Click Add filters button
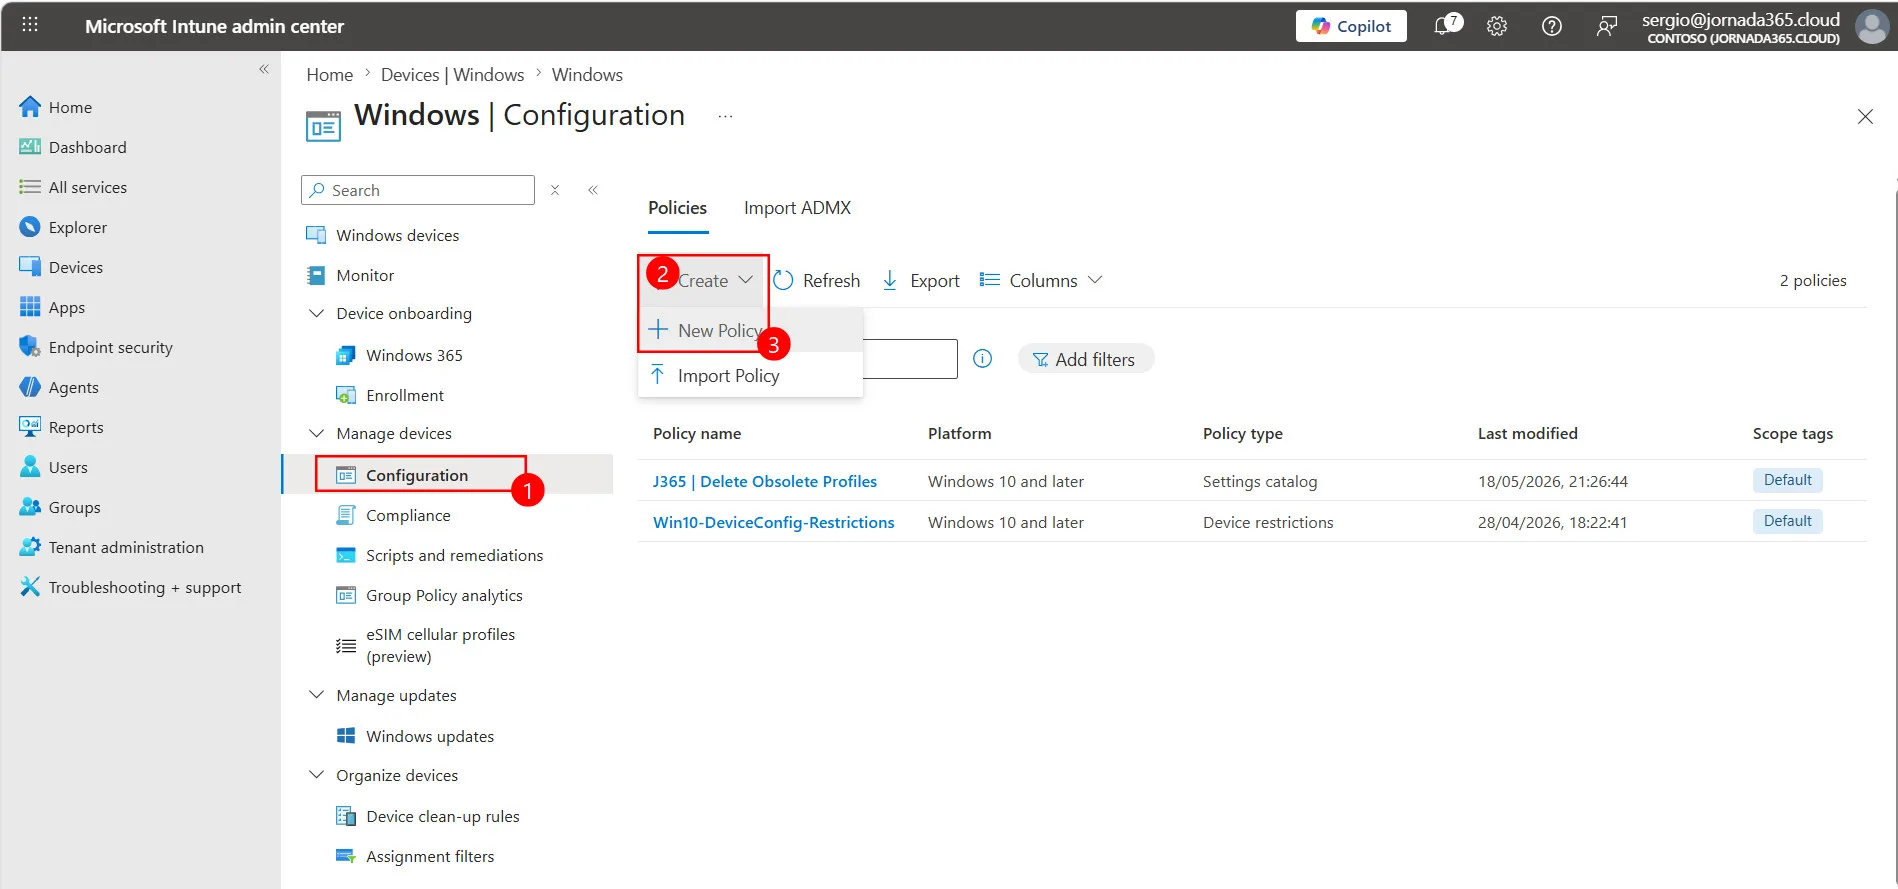The height and width of the screenshot is (889, 1898). pos(1085,359)
